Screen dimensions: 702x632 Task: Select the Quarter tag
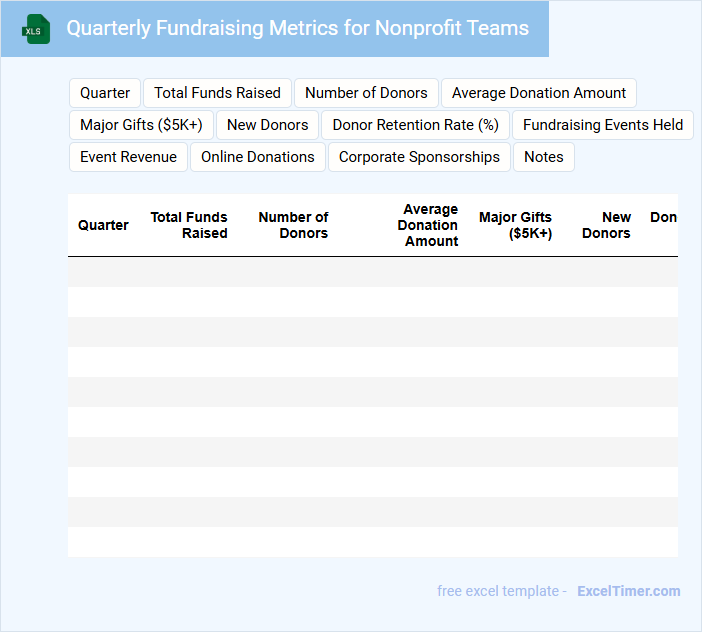pyautogui.click(x=105, y=93)
